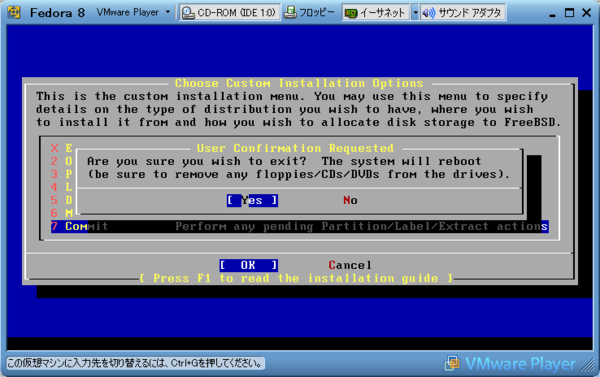The width and height of the screenshot is (600, 377).
Task: Select menu entry number 6
Action: click(x=61, y=213)
